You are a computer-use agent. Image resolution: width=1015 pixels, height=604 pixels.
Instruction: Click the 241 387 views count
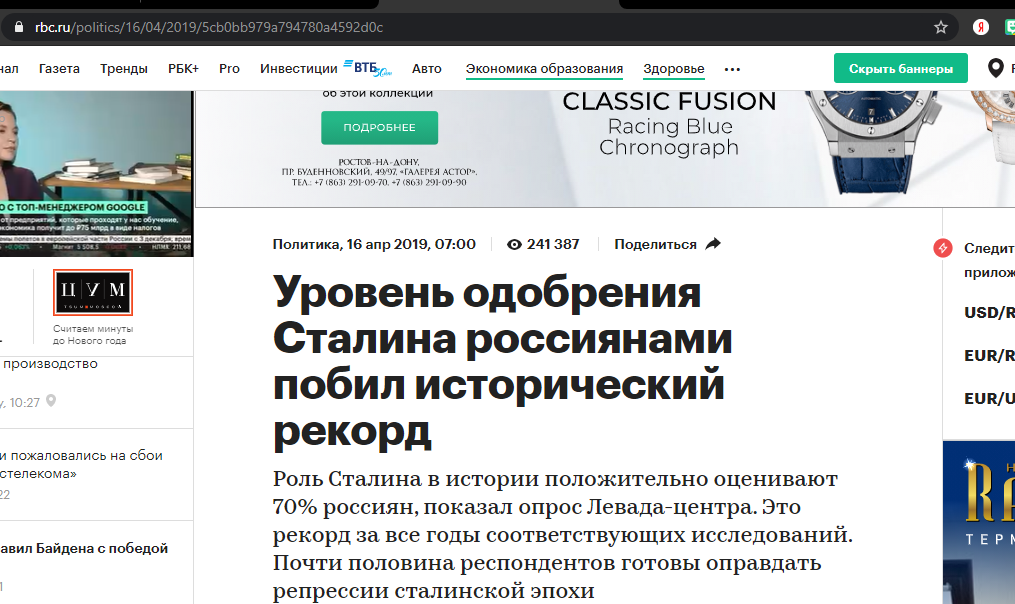553,244
